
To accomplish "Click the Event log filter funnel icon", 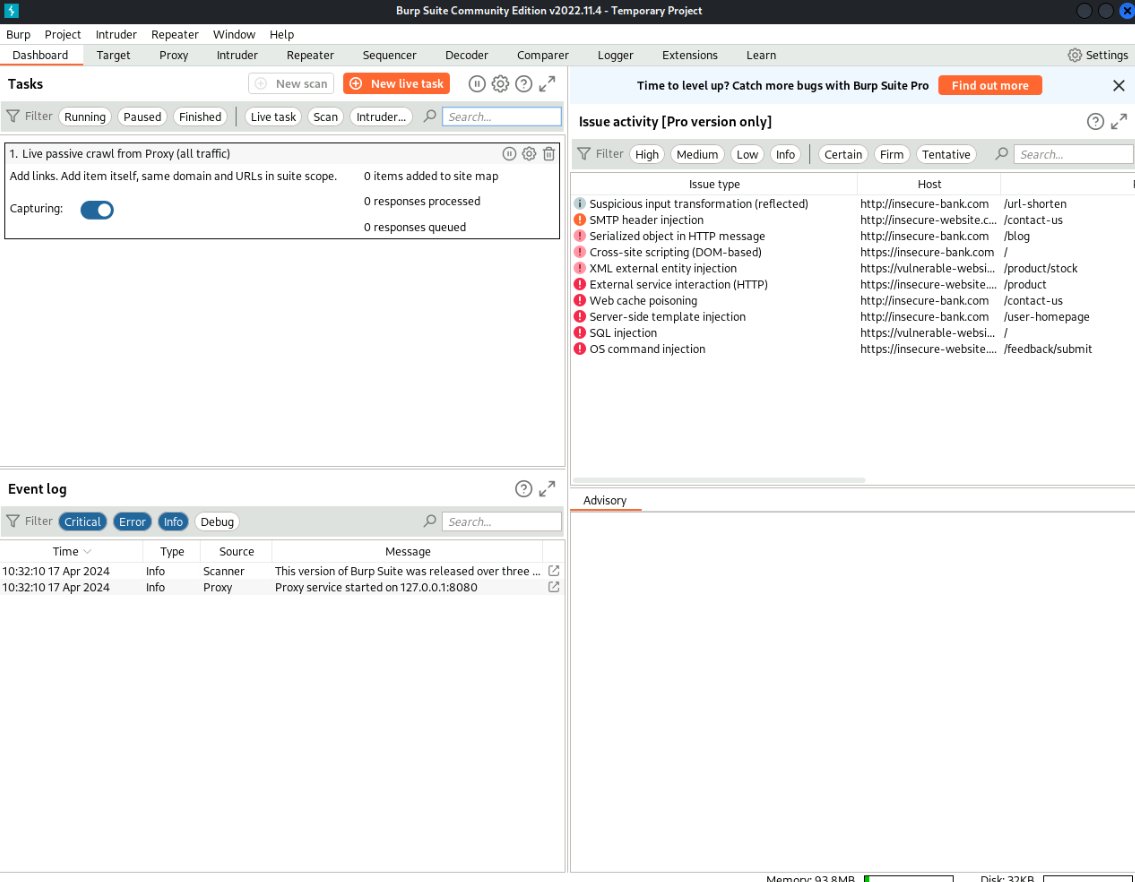I will (x=13, y=521).
